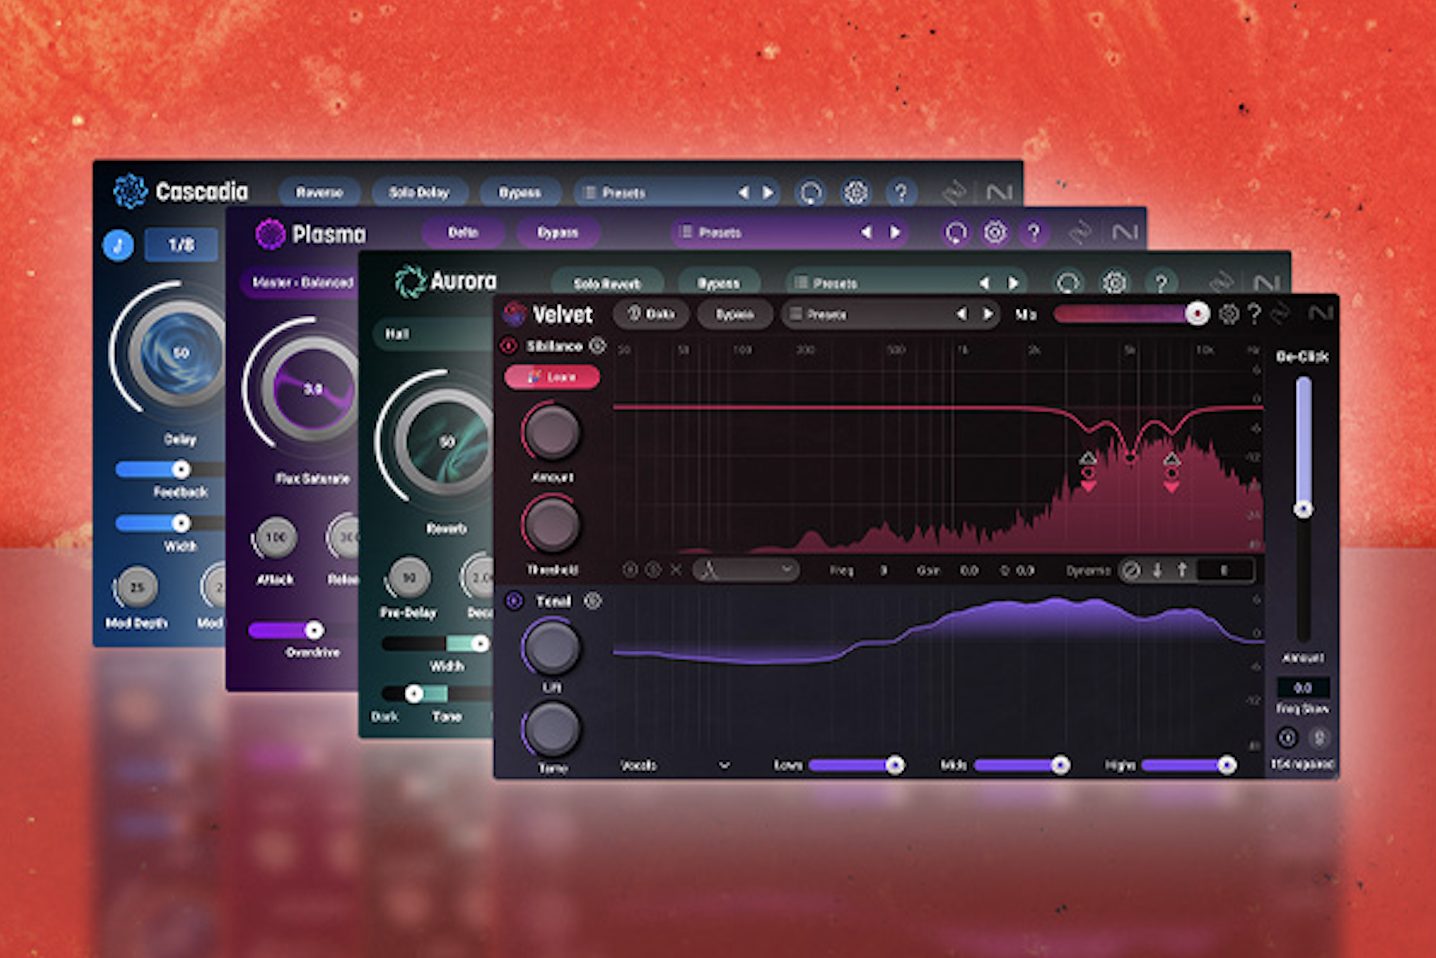
Task: Click Native Instruments logo in Plasma header
Action: tap(1125, 233)
